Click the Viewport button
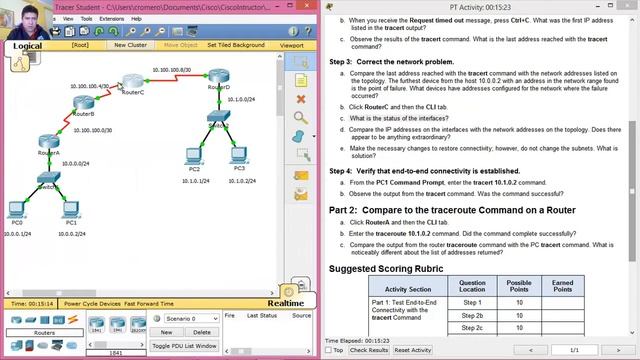 (x=291, y=45)
